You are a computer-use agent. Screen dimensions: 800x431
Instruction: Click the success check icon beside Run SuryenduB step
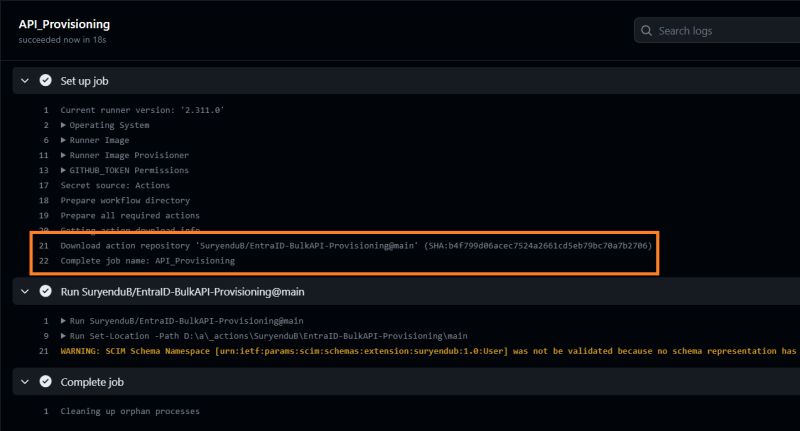tap(45, 291)
